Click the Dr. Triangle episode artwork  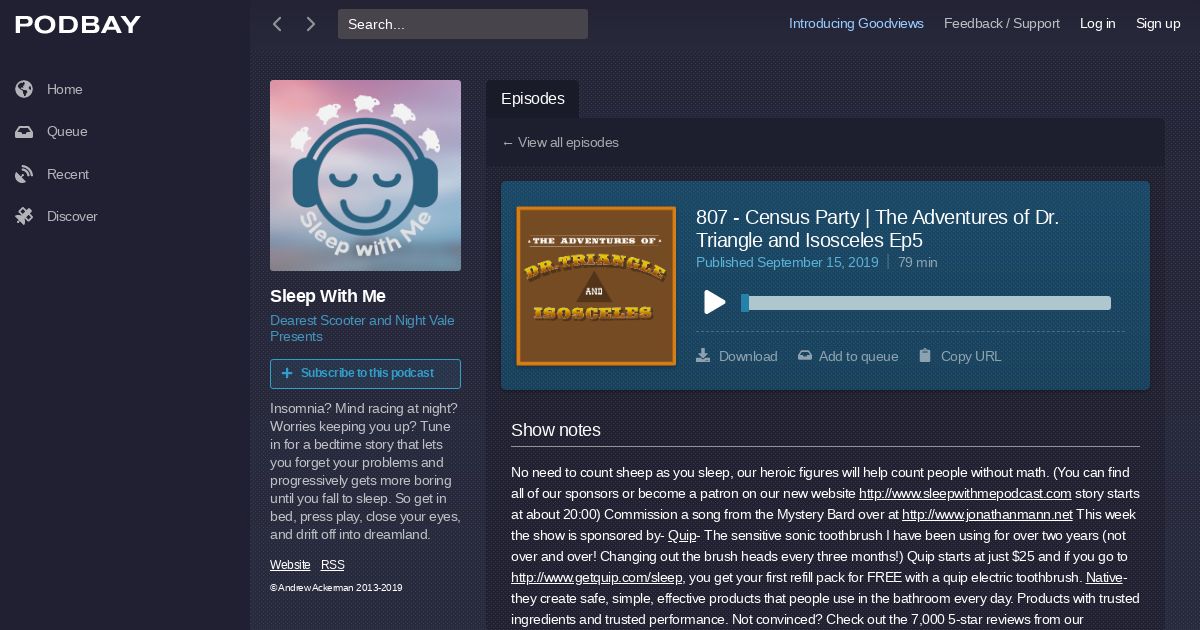[596, 285]
